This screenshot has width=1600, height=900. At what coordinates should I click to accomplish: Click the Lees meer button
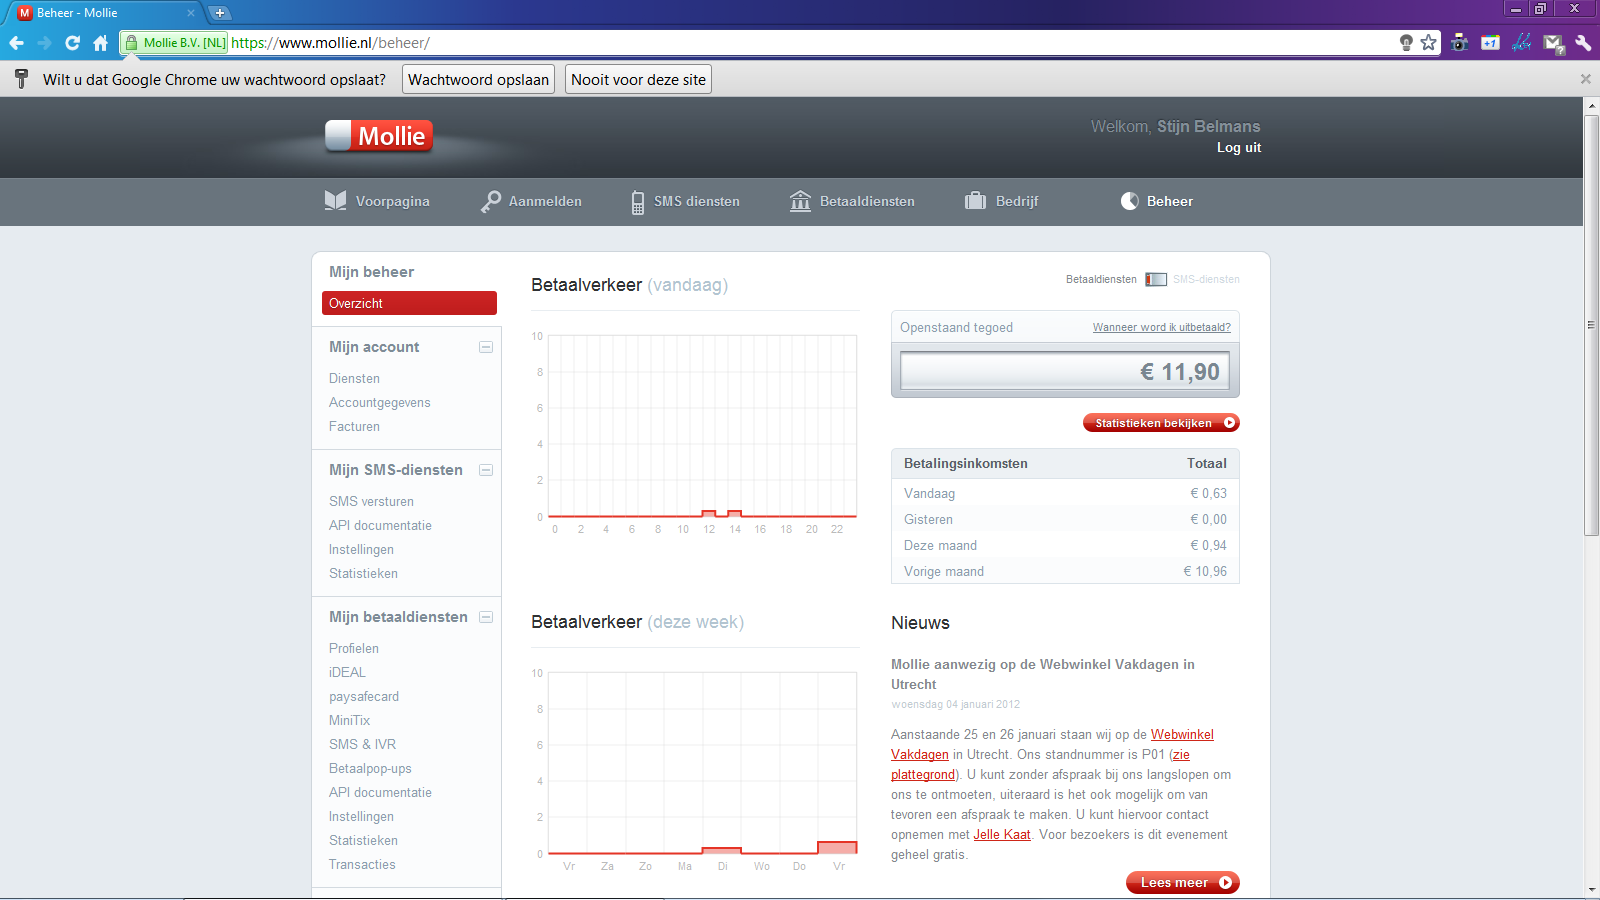tap(1183, 883)
